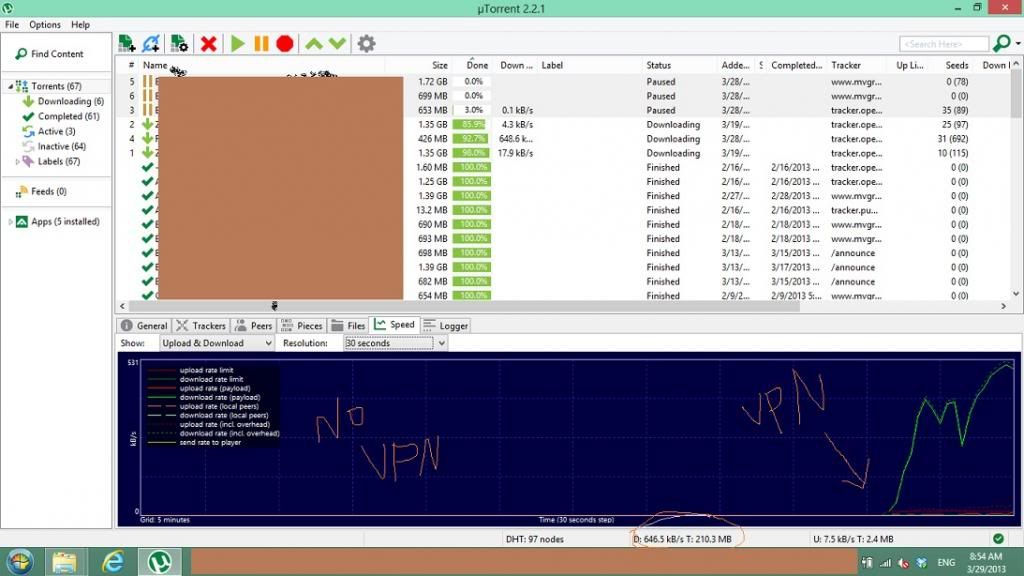The width and height of the screenshot is (1024, 576).
Task: Switch to the Peers tab
Action: [253, 325]
